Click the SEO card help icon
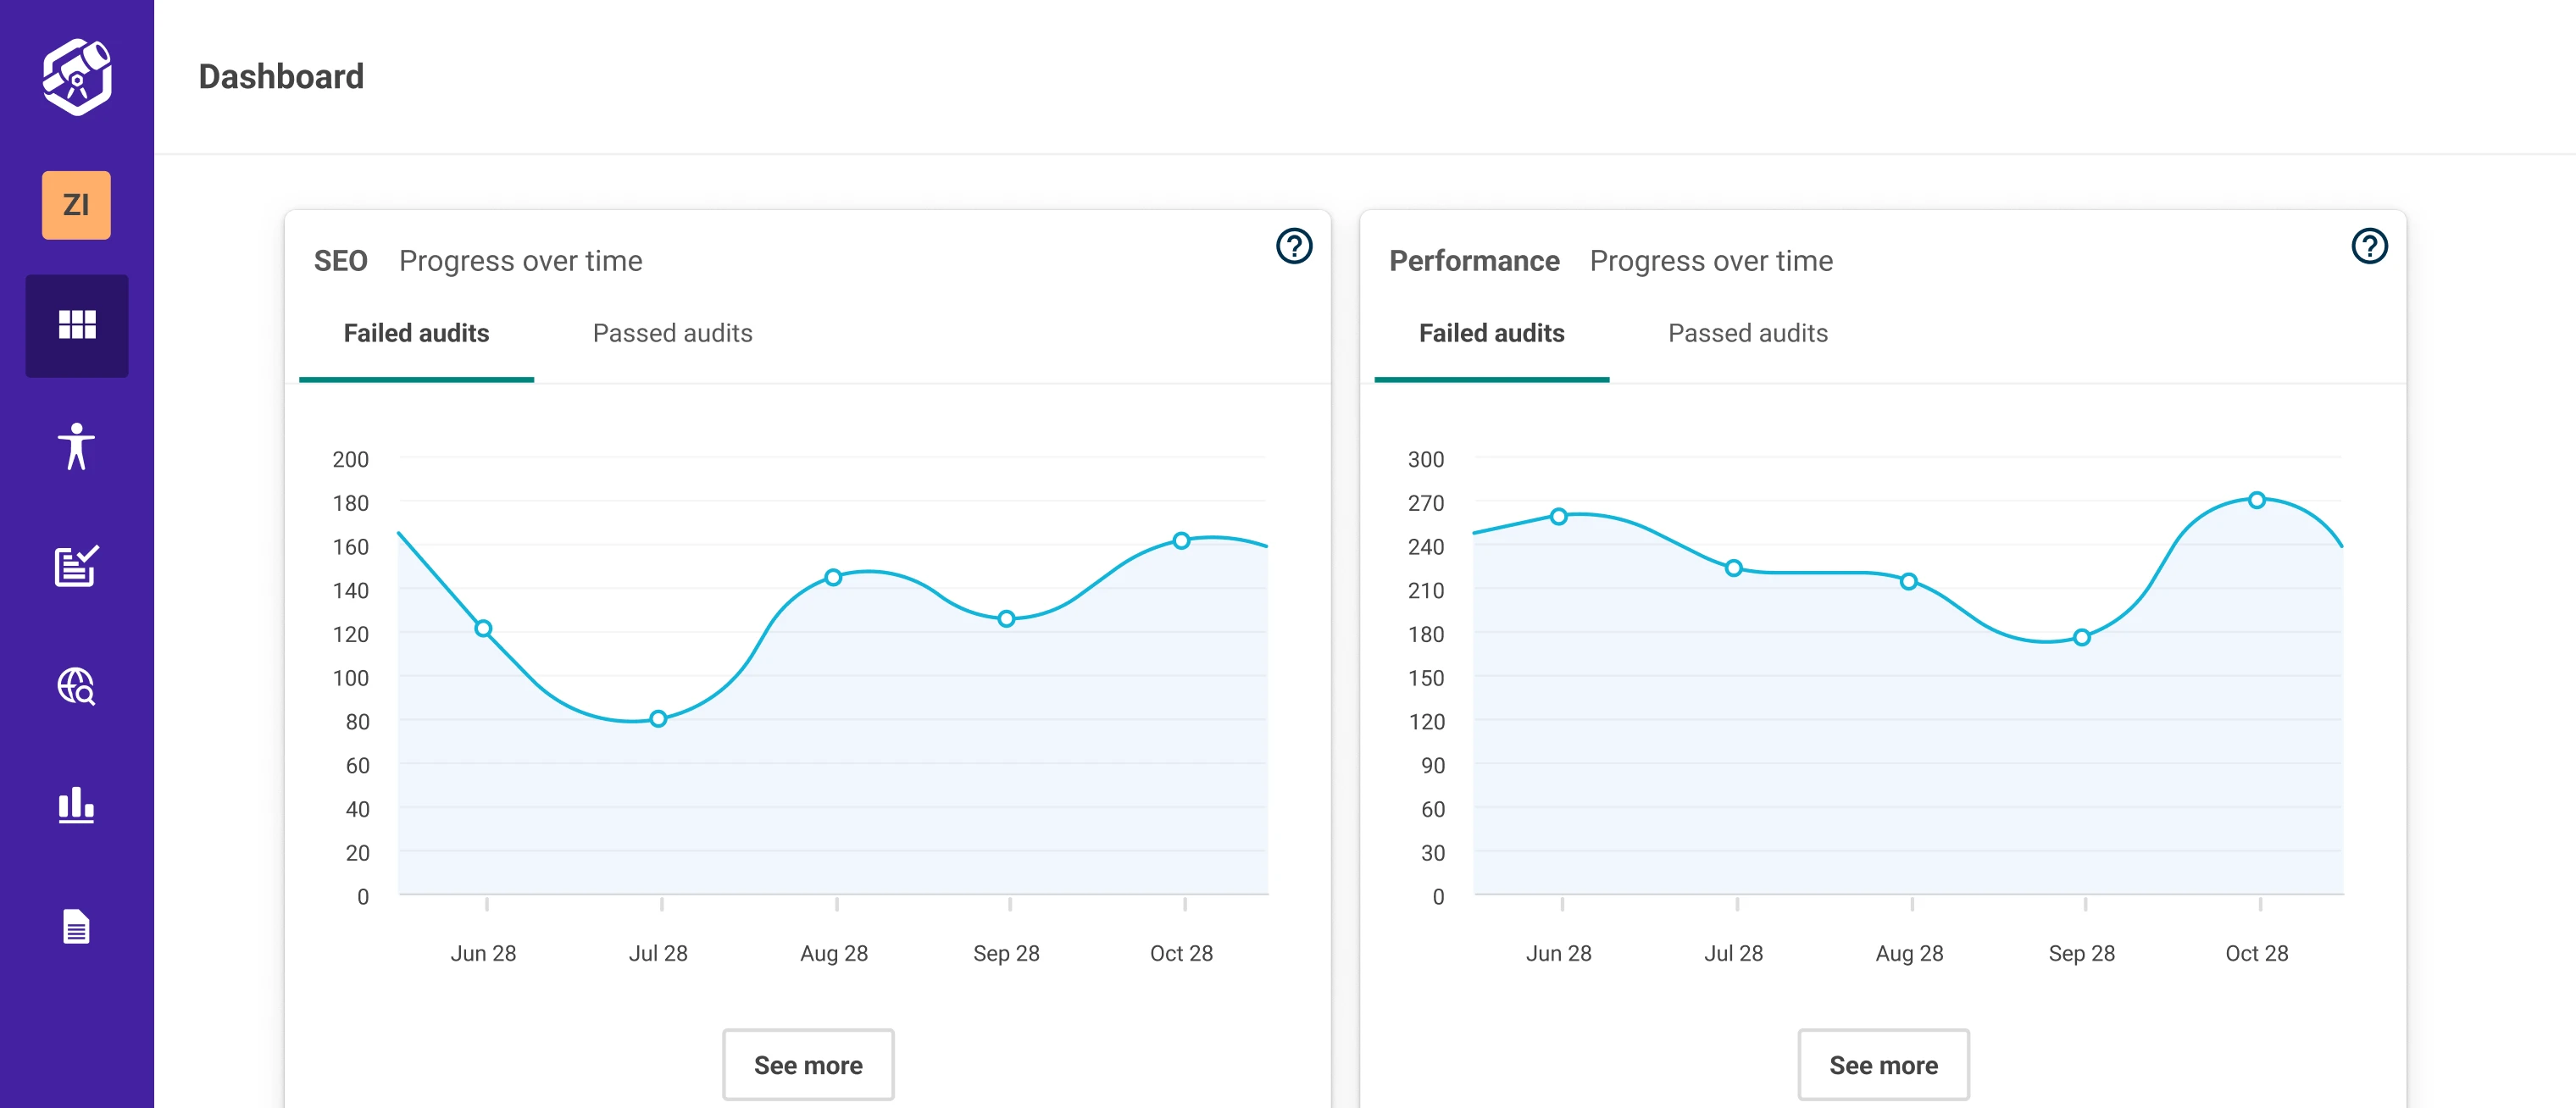This screenshot has width=2576, height=1108. point(1293,246)
